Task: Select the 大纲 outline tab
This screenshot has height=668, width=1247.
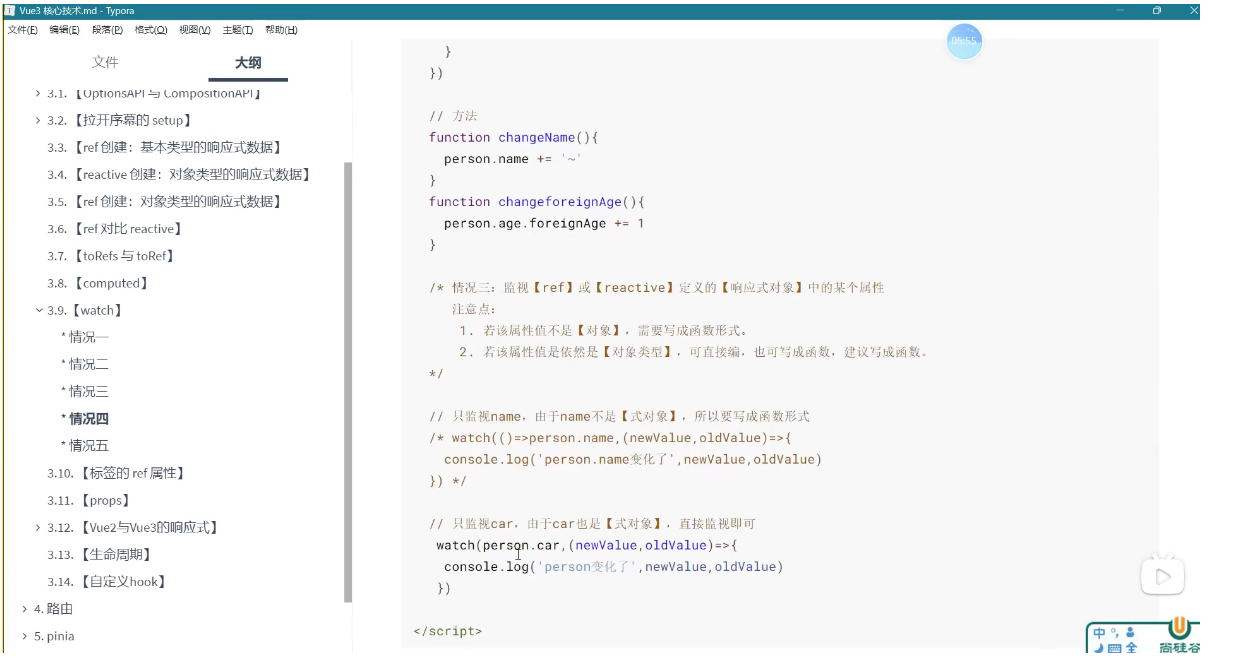Action: click(x=248, y=62)
